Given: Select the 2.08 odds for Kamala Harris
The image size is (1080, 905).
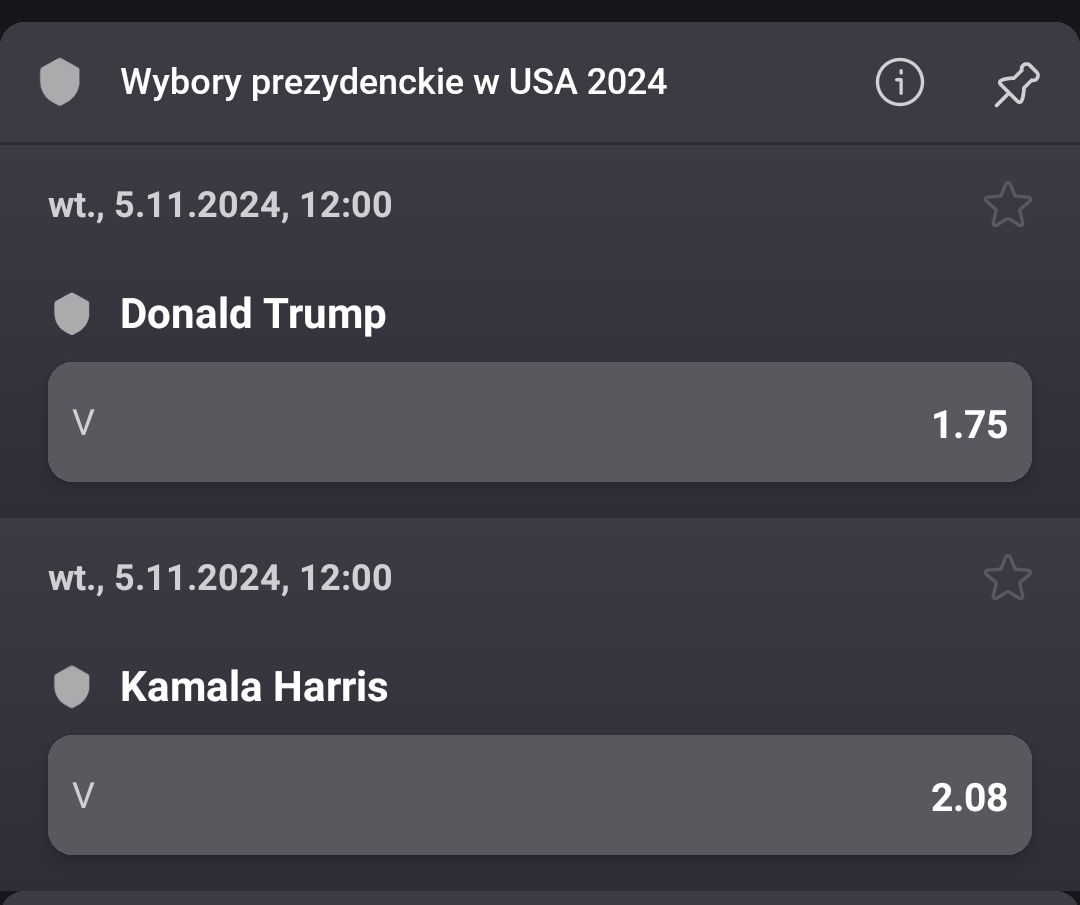Looking at the screenshot, I should [x=540, y=796].
